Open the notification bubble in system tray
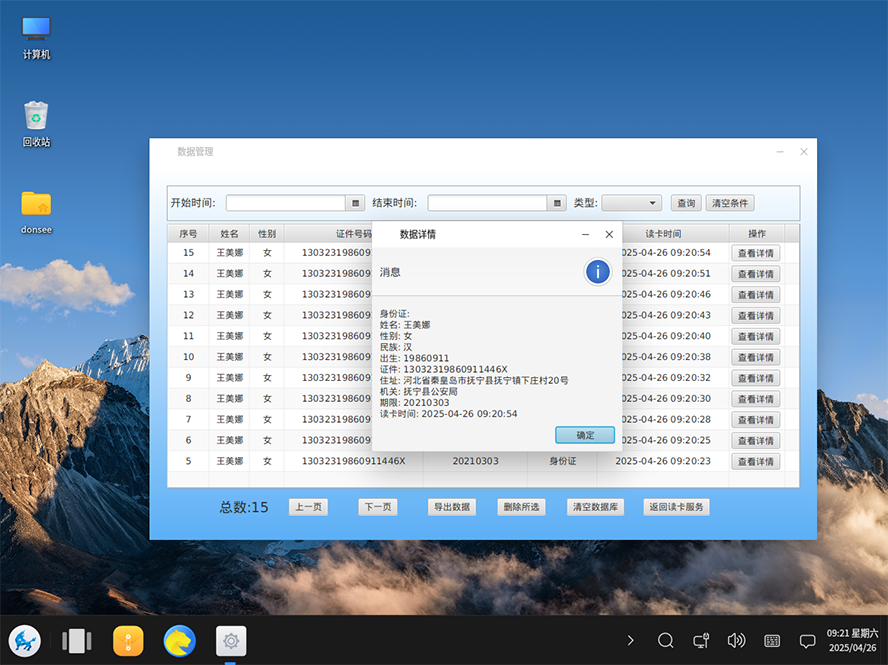The width and height of the screenshot is (888, 665). point(806,640)
